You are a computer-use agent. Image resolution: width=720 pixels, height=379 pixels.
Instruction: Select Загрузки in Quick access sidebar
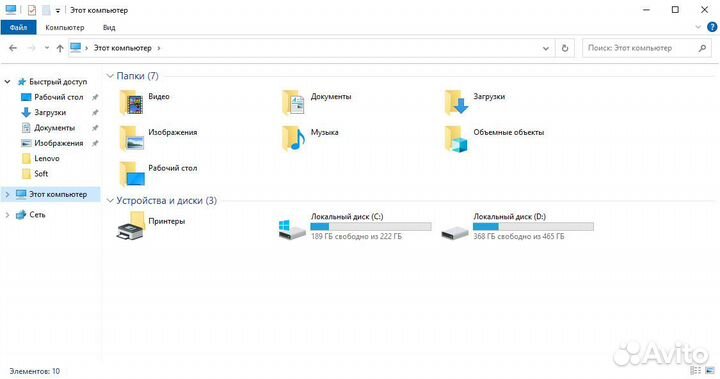[x=50, y=113]
